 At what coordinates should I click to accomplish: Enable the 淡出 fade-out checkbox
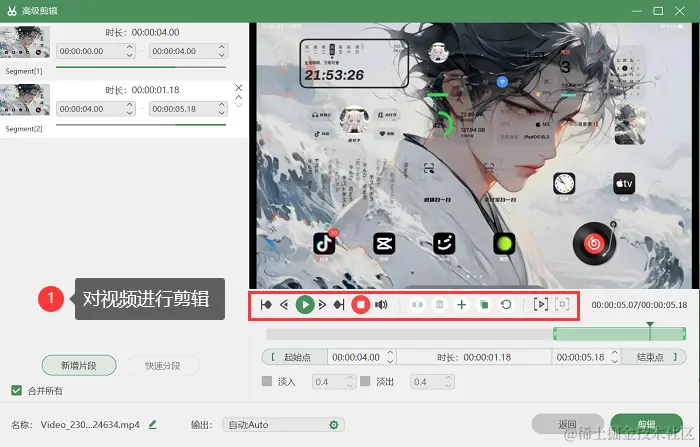365,381
